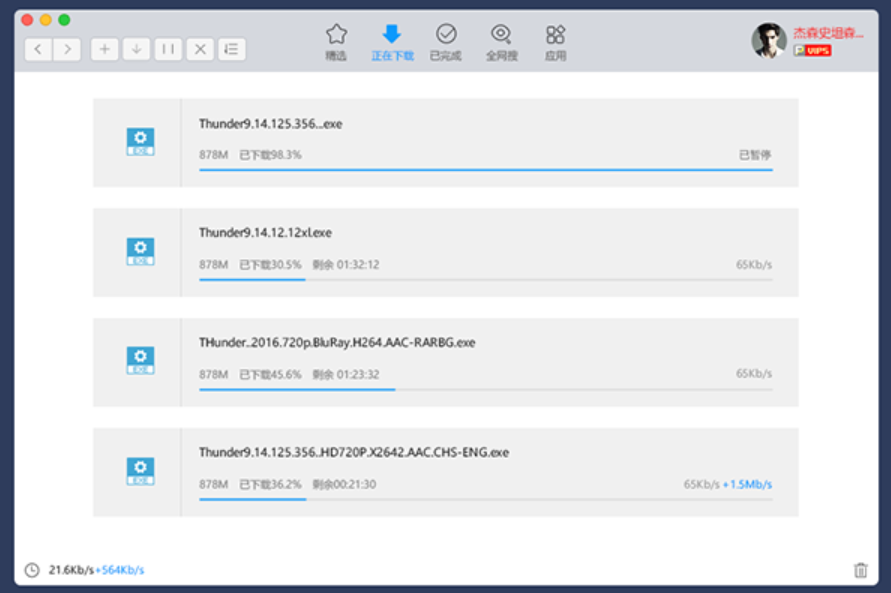This screenshot has height=593, width=891.
Task: Click the 已下载30.5% progress text
Action: (x=270, y=265)
